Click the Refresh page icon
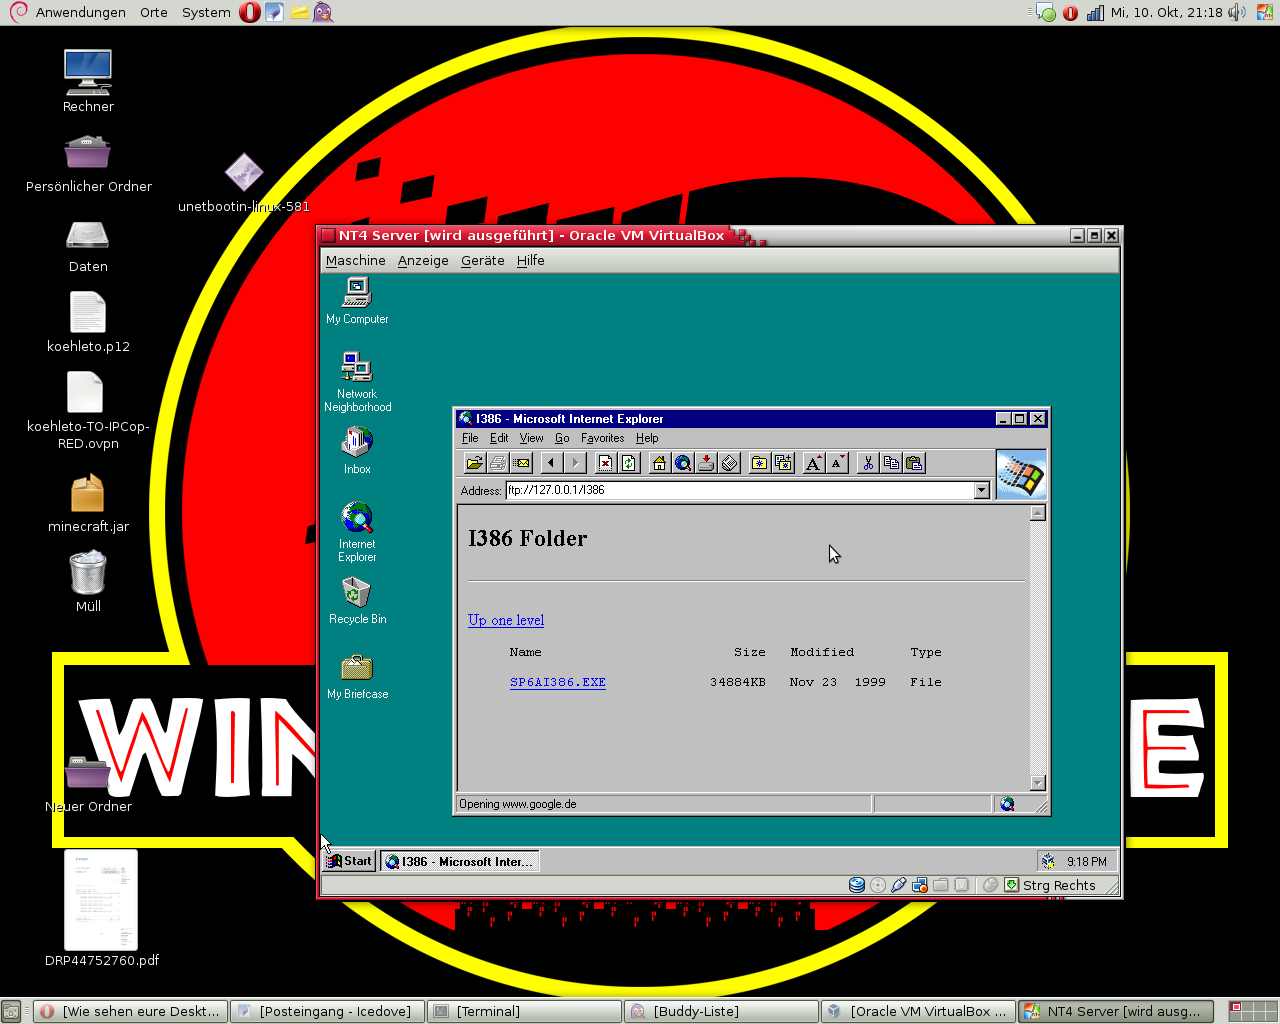Image resolution: width=1280 pixels, height=1024 pixels. (x=628, y=463)
